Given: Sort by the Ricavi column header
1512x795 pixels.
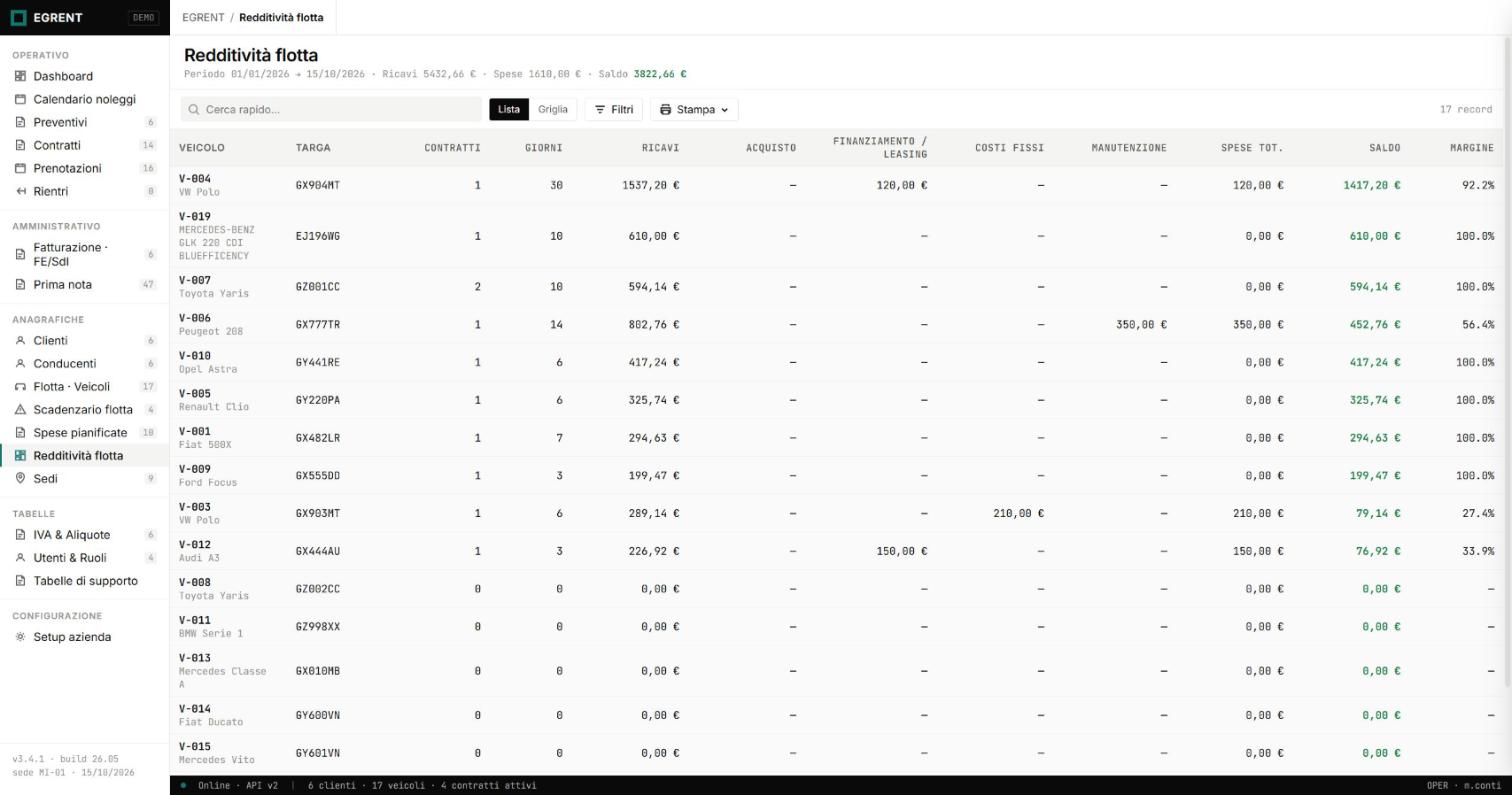Looking at the screenshot, I should pos(660,148).
